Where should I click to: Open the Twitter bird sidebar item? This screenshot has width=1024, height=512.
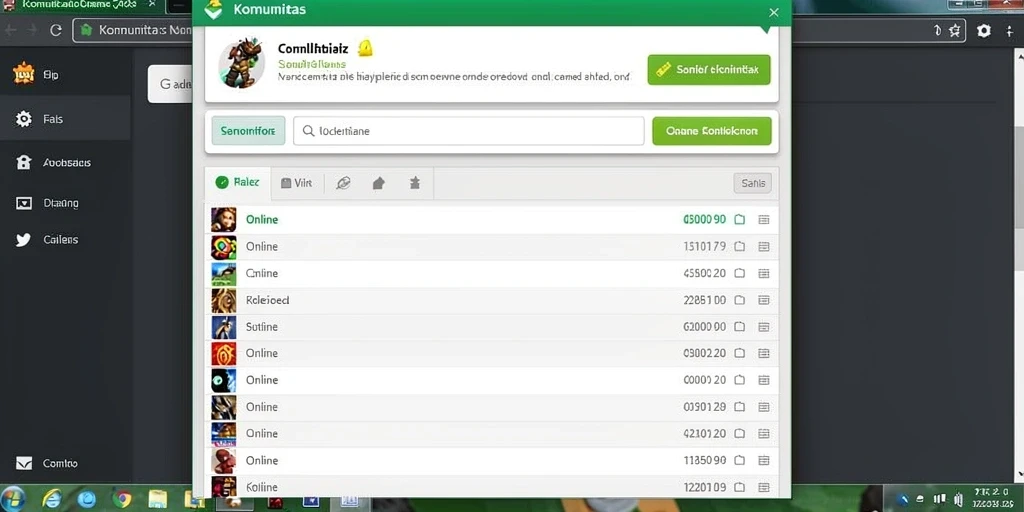click(24, 240)
